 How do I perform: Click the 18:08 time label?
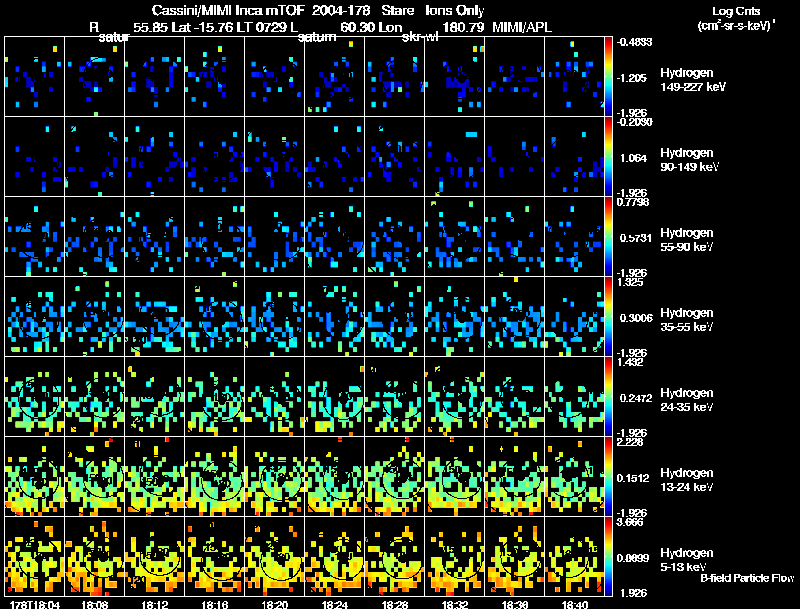pos(96,604)
